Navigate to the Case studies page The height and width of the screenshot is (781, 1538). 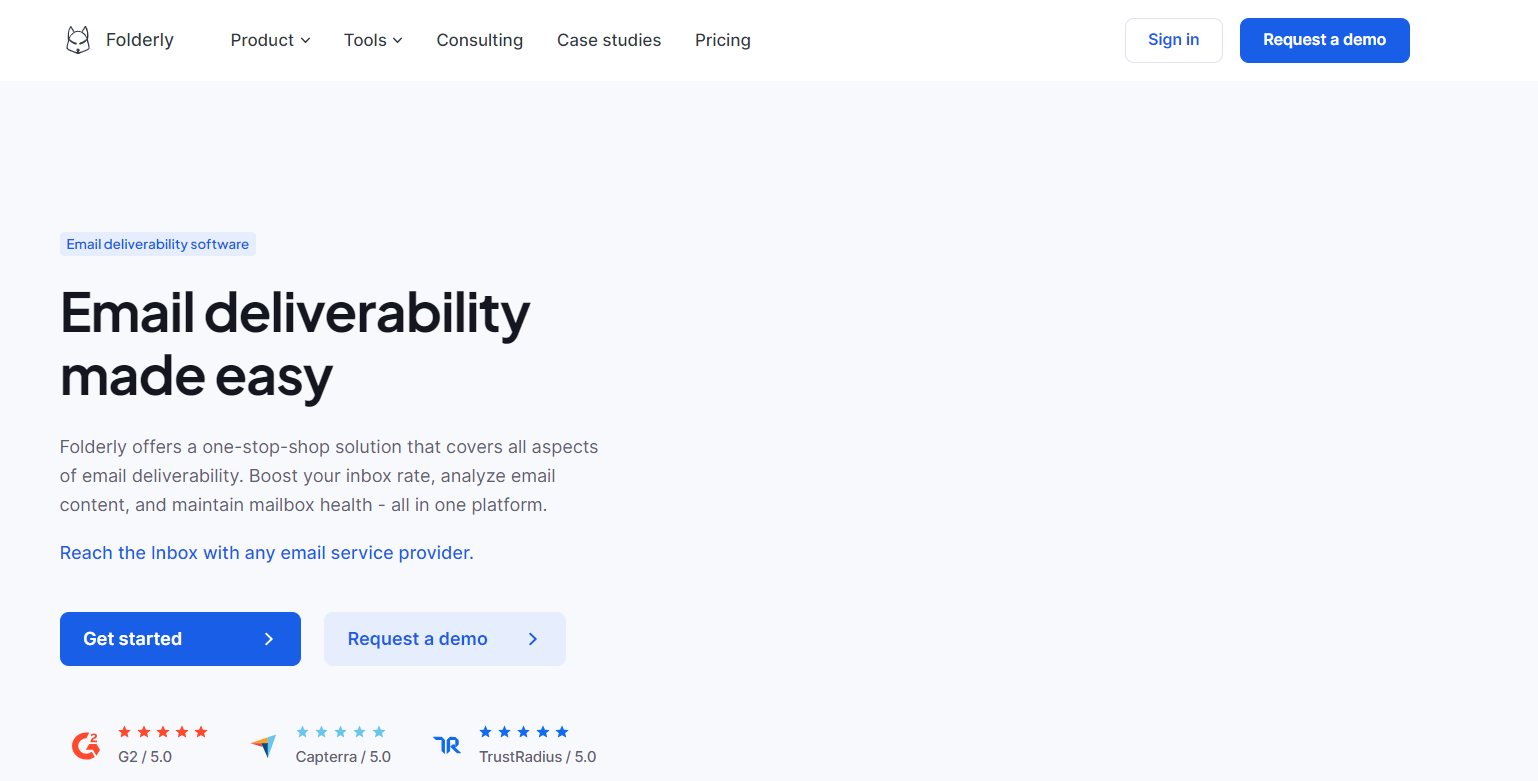tap(609, 40)
